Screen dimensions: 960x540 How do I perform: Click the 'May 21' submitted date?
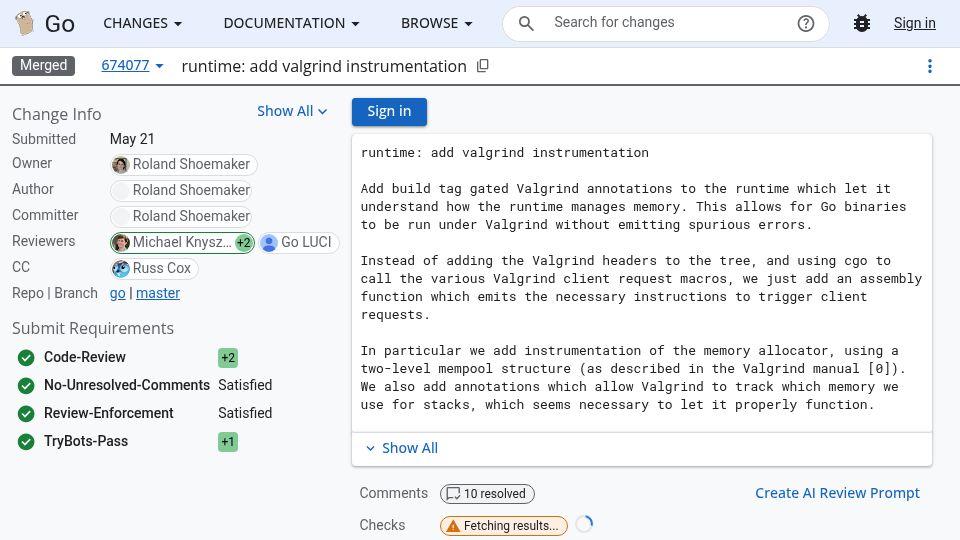point(132,139)
